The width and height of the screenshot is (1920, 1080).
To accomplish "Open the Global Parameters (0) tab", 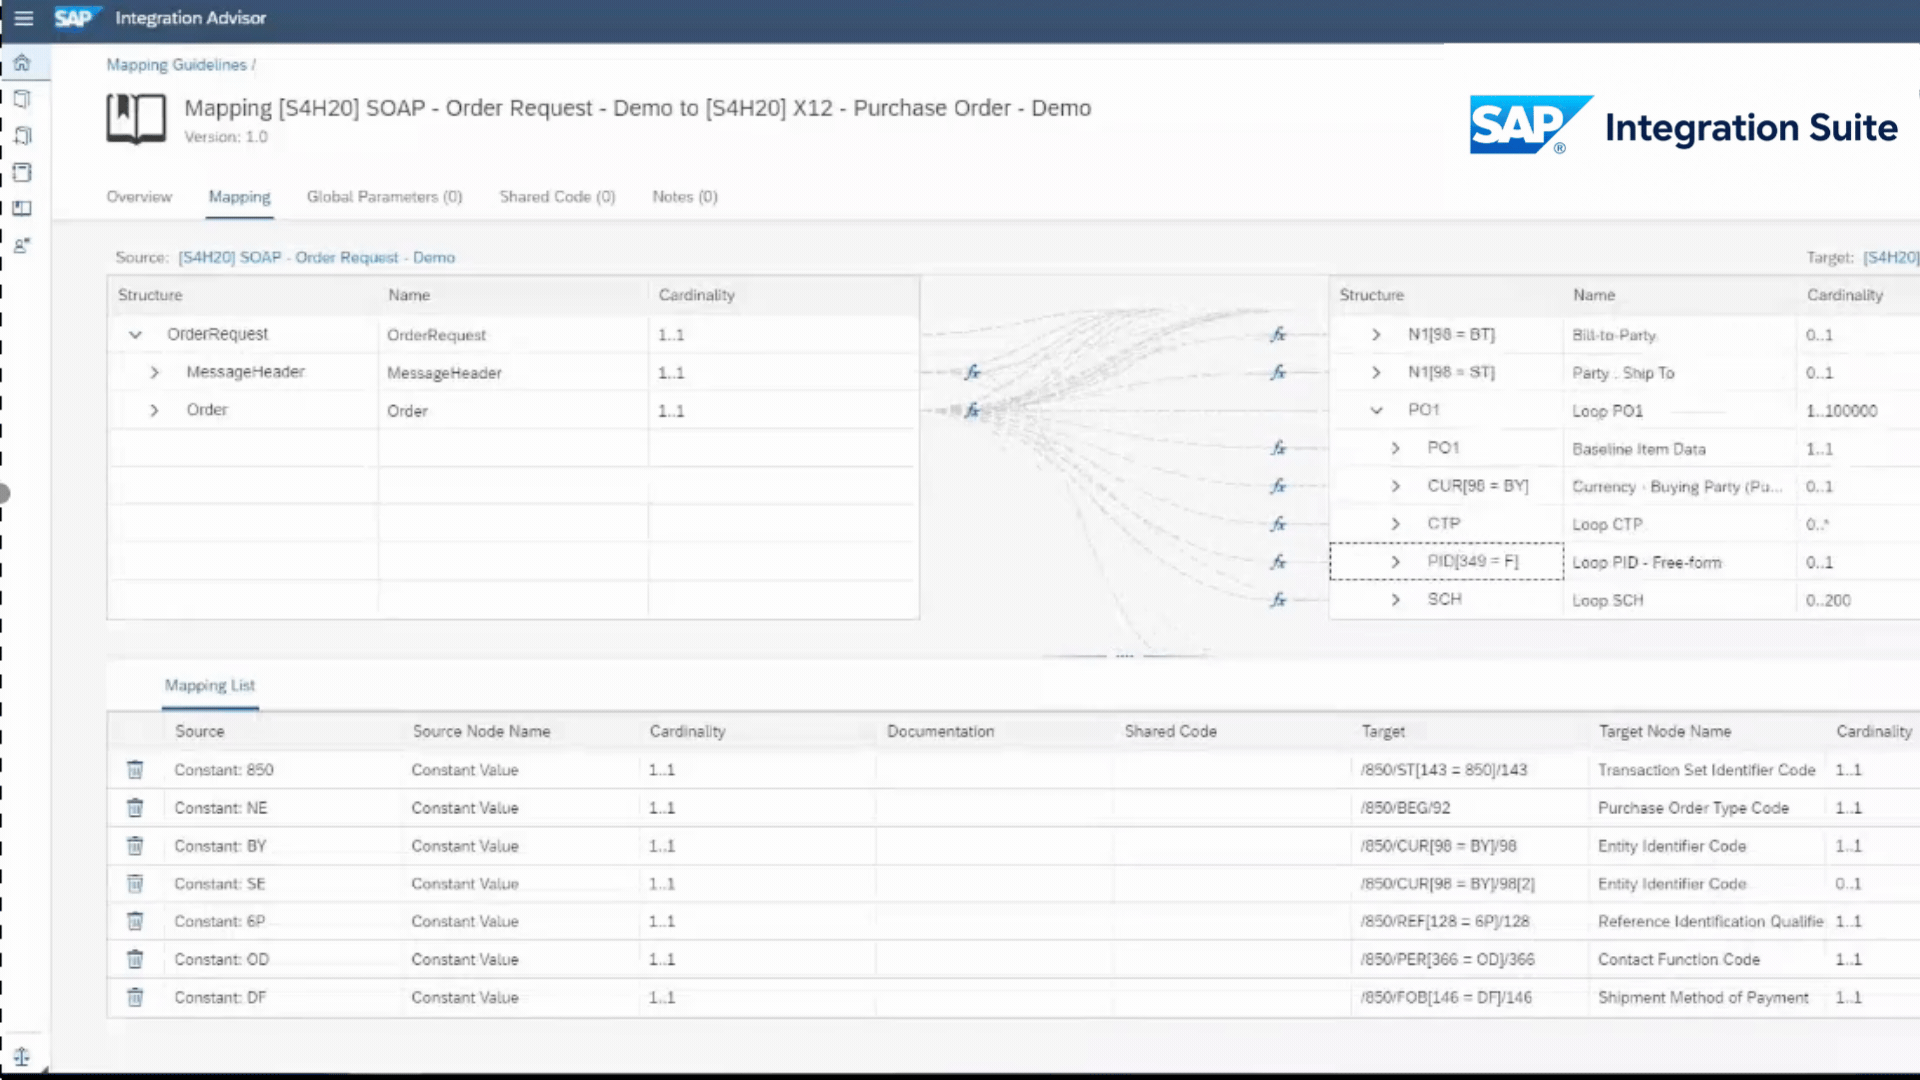I will pyautogui.click(x=384, y=197).
